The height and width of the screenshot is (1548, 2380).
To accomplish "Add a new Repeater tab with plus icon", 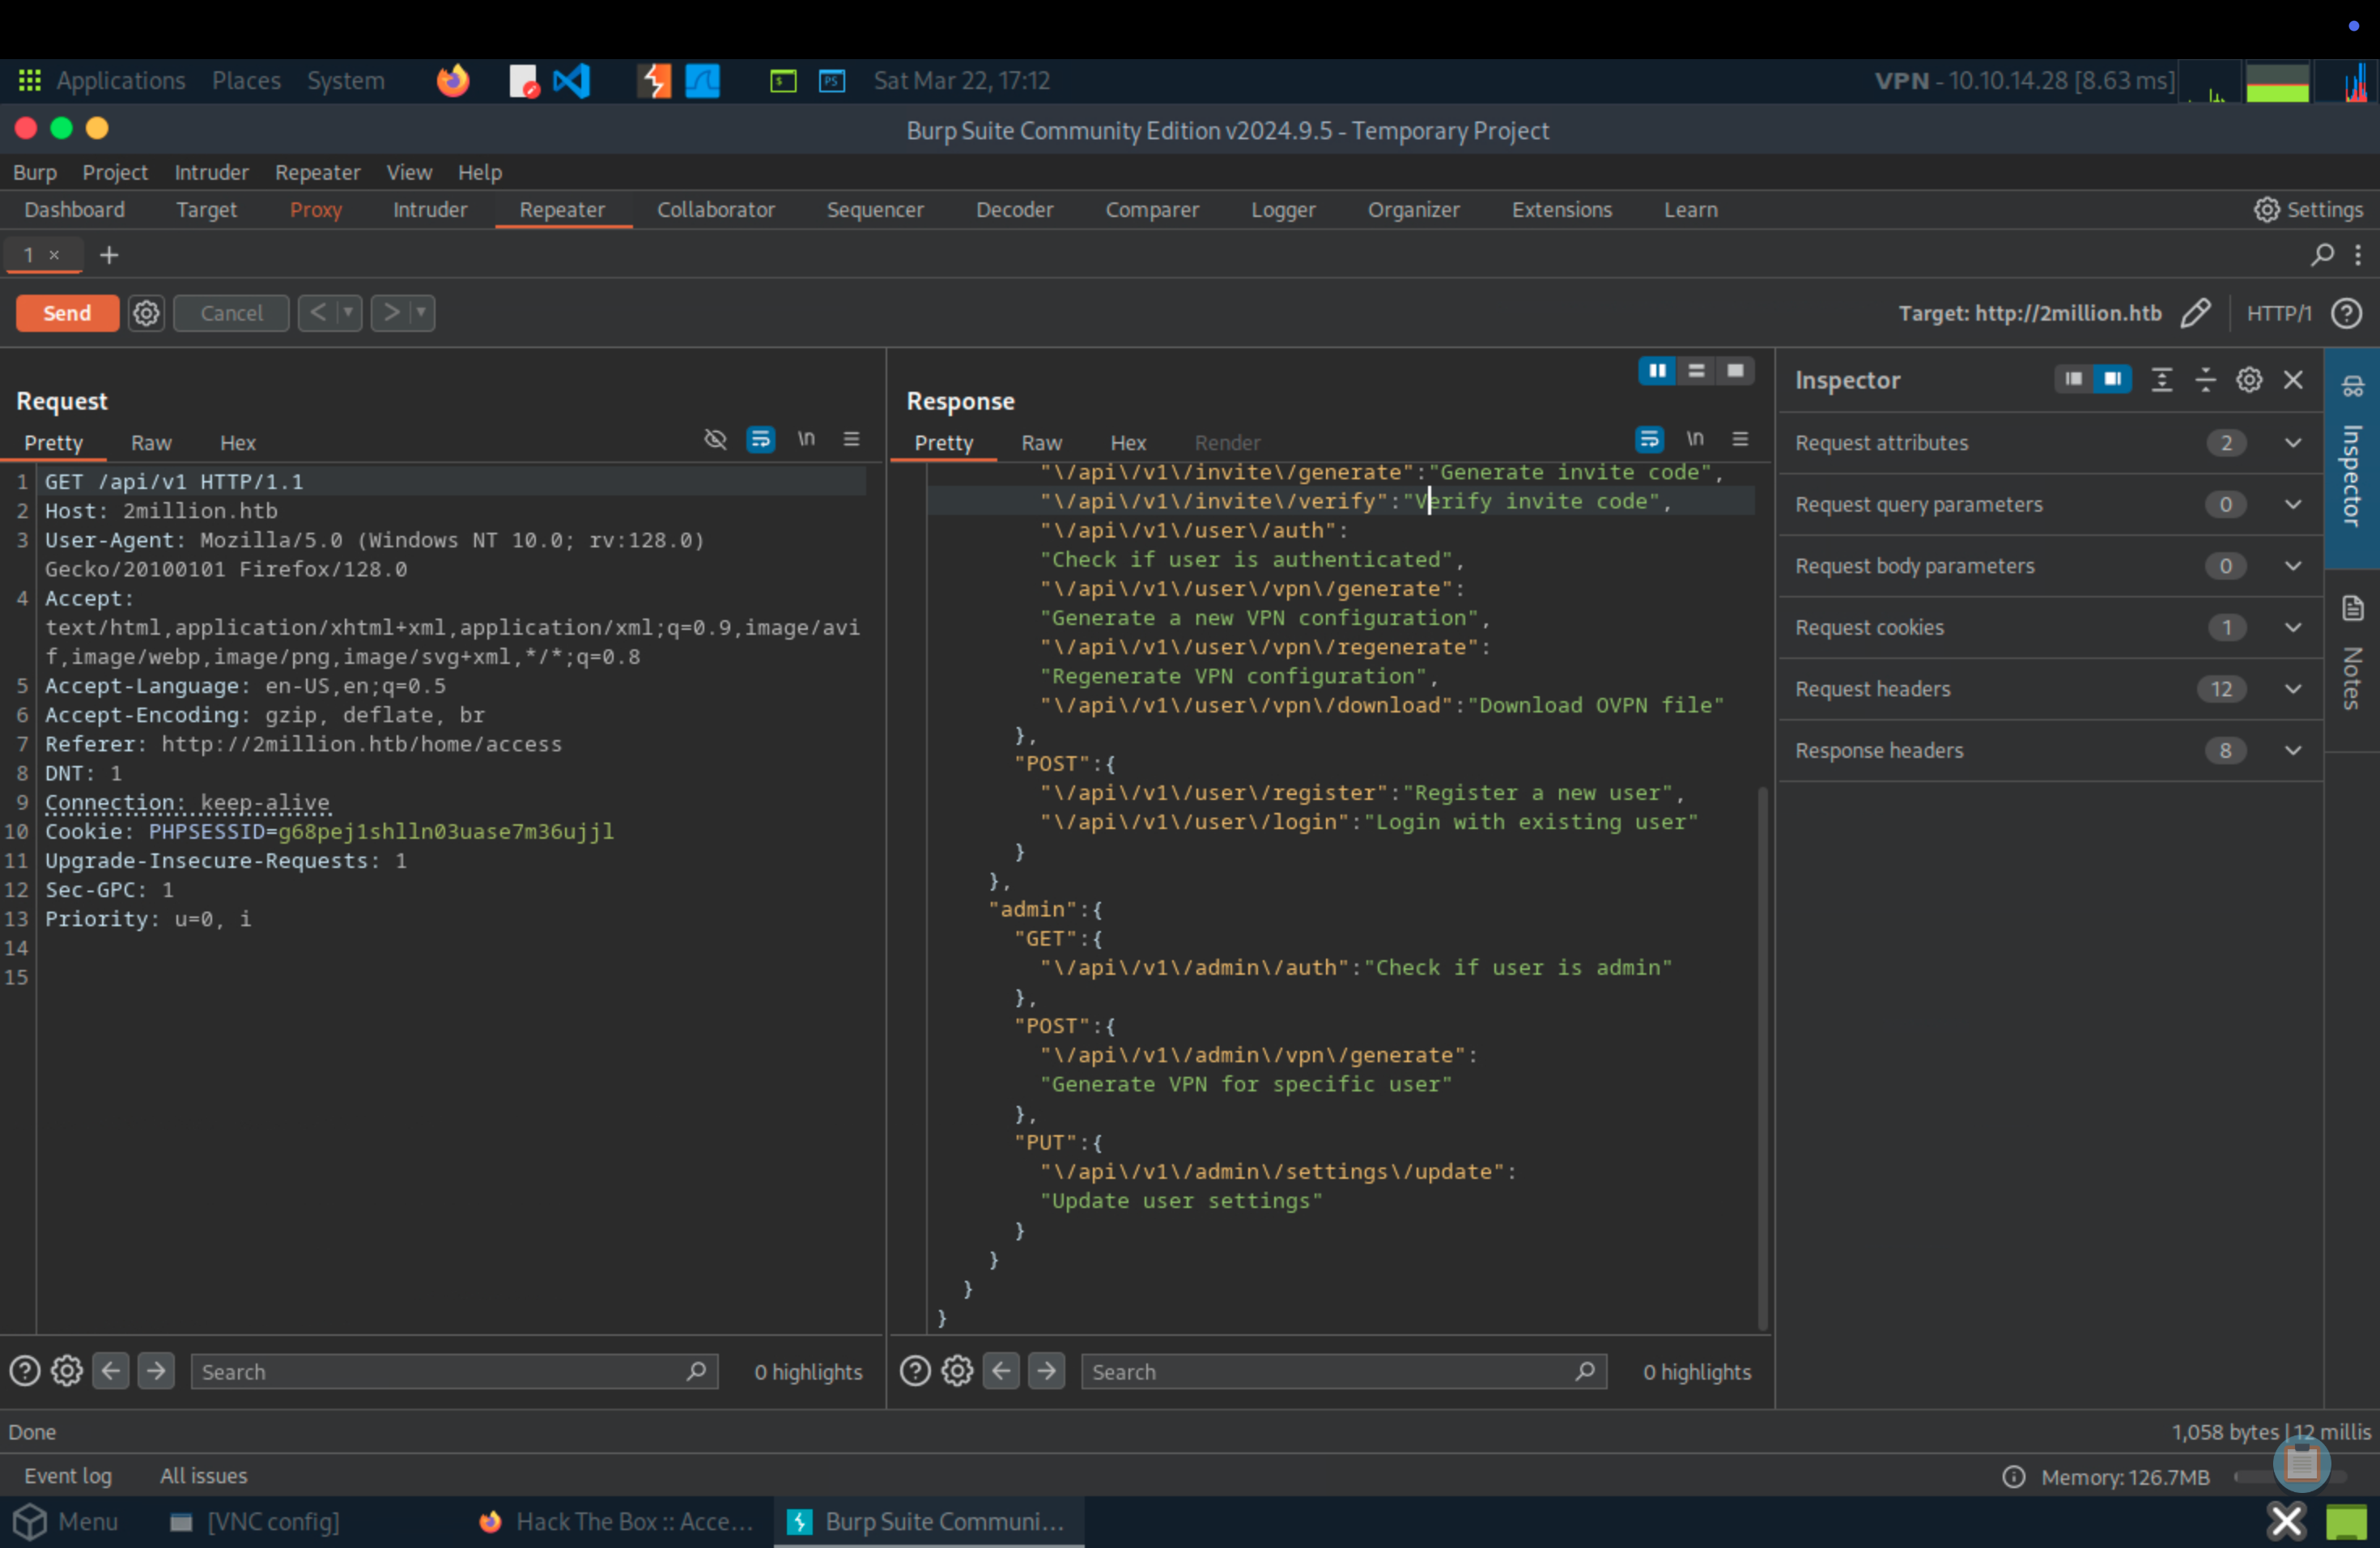I will [x=109, y=255].
